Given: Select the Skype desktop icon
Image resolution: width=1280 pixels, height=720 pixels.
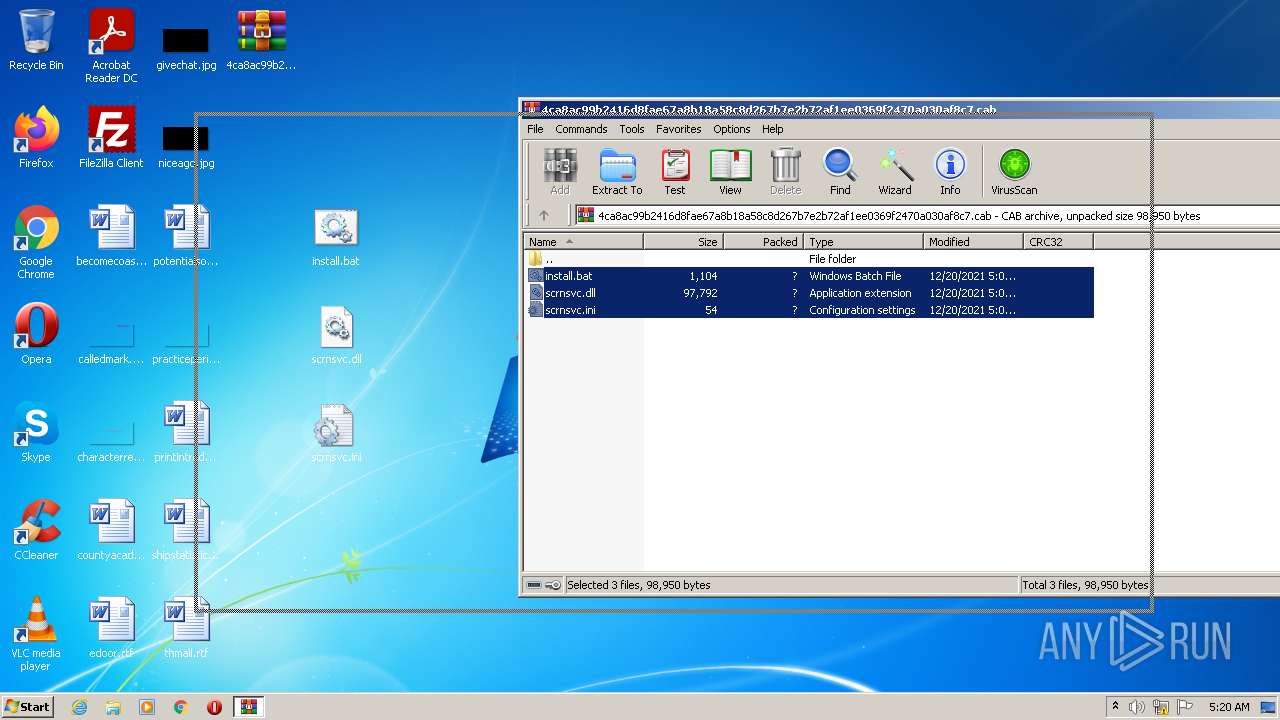Looking at the screenshot, I should pyautogui.click(x=36, y=432).
